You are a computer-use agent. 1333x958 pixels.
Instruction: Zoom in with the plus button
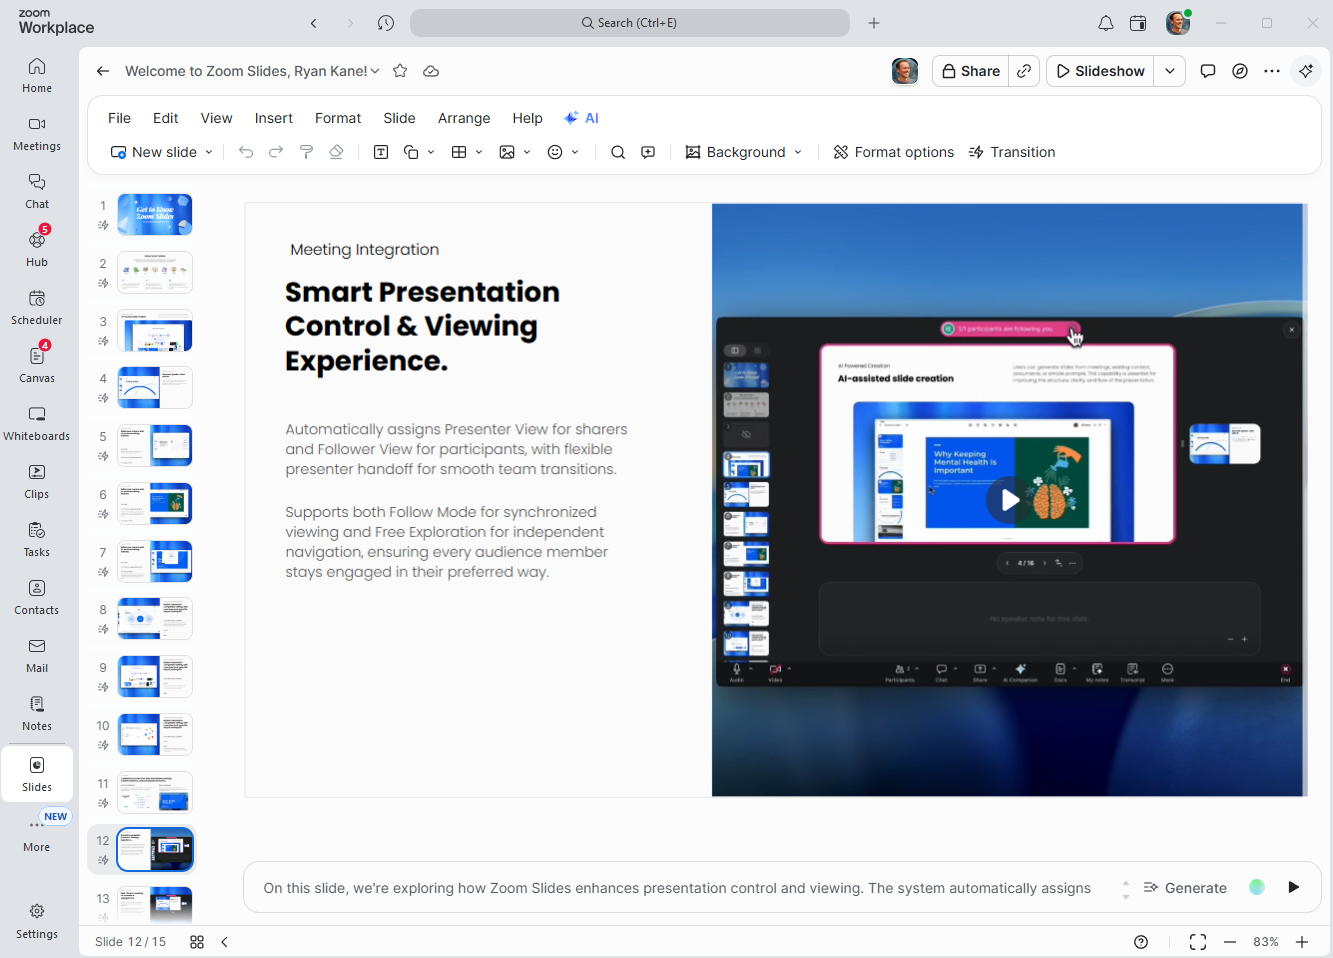(x=1302, y=942)
